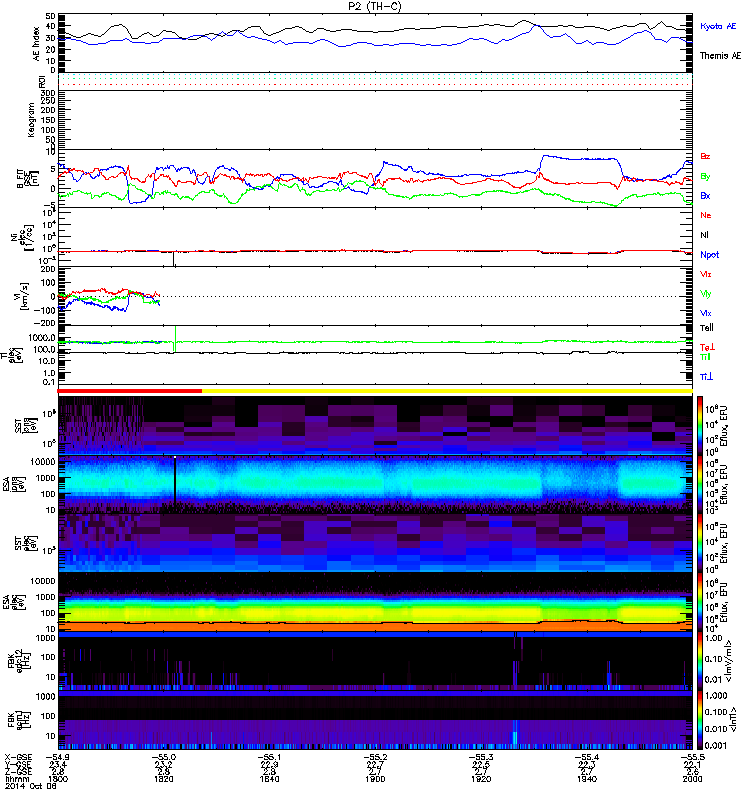750x800 pixels.
Task: Click the yellow segment of the status bar
Action: [x=447, y=391]
